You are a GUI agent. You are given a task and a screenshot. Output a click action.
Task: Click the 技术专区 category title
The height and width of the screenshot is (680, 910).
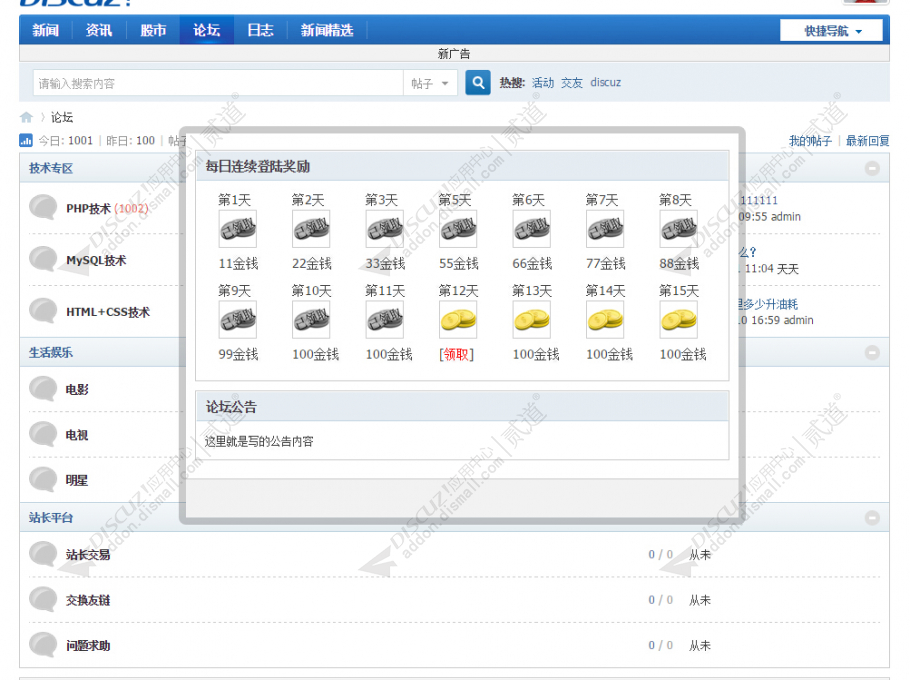pos(51,168)
